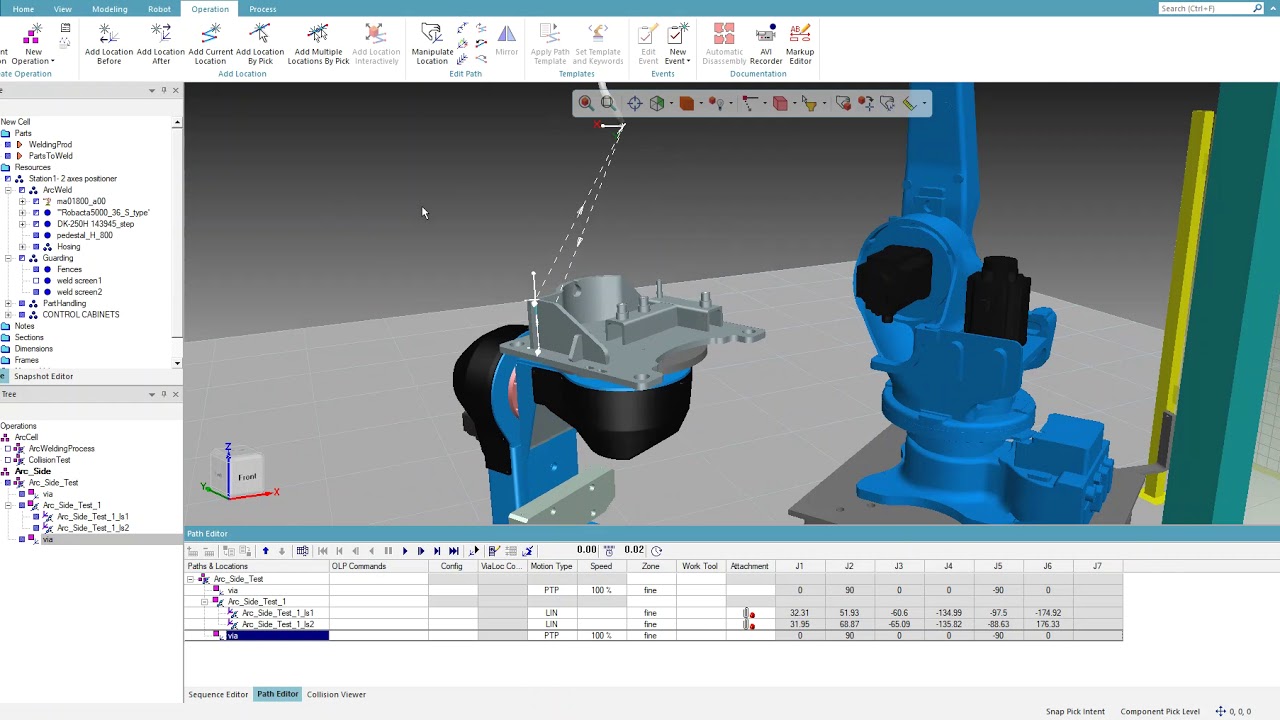This screenshot has height=720, width=1280.
Task: Toggle the Arc_Side_Test_1_ls1 checkbox in Operation Tree
Action: coord(36,517)
